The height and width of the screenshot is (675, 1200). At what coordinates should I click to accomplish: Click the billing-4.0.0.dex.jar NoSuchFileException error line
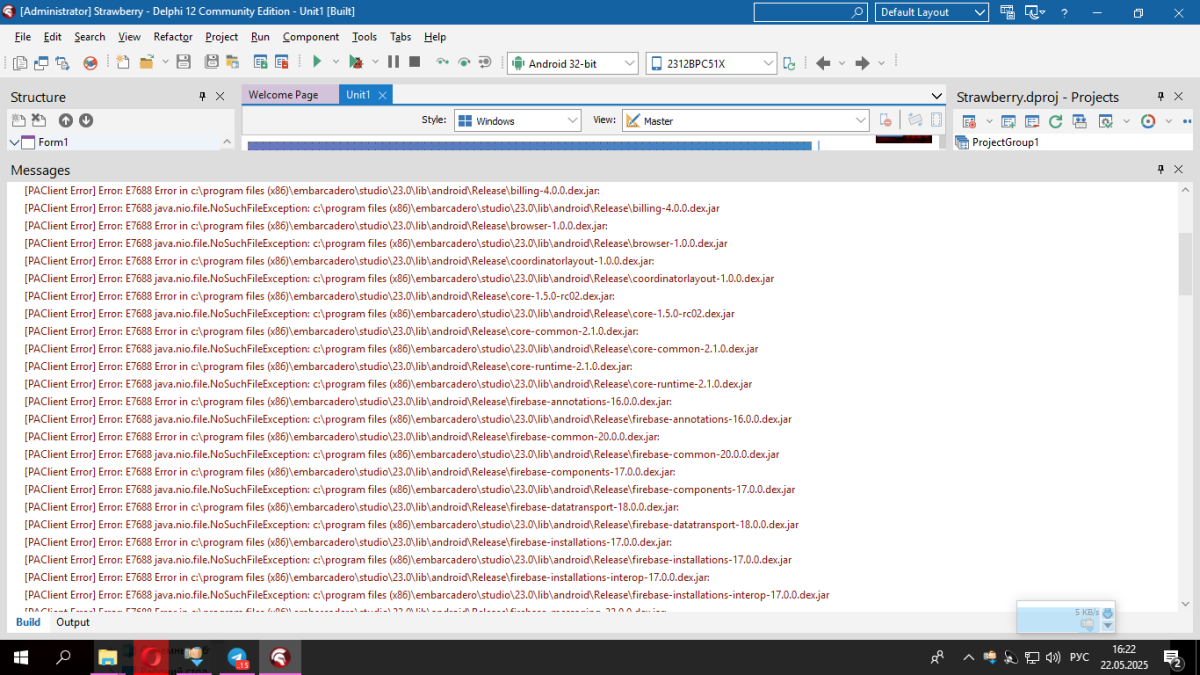(372, 208)
